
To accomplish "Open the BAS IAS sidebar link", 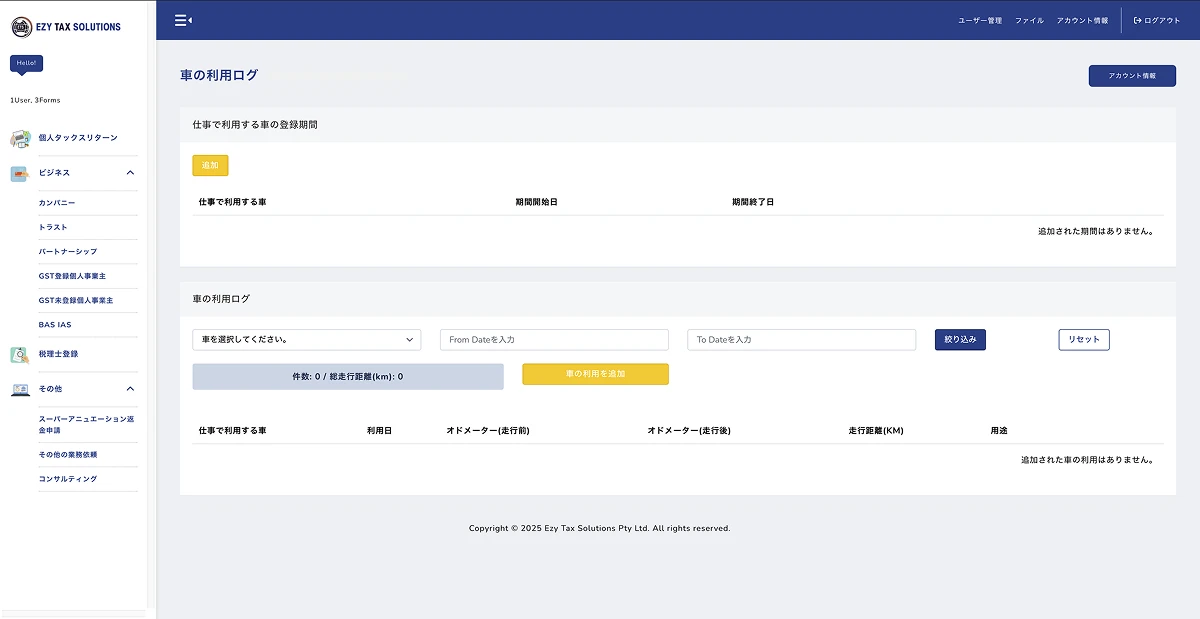I will point(55,325).
